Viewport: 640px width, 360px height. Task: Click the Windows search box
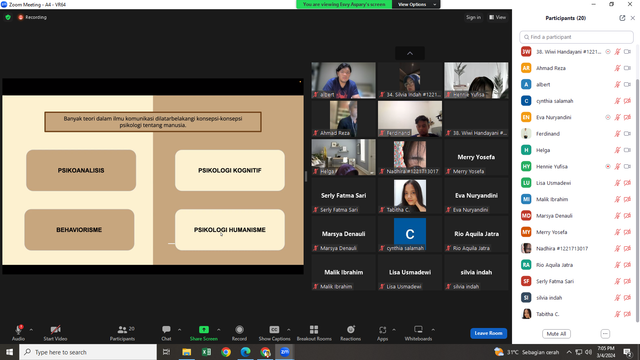pos(88,352)
